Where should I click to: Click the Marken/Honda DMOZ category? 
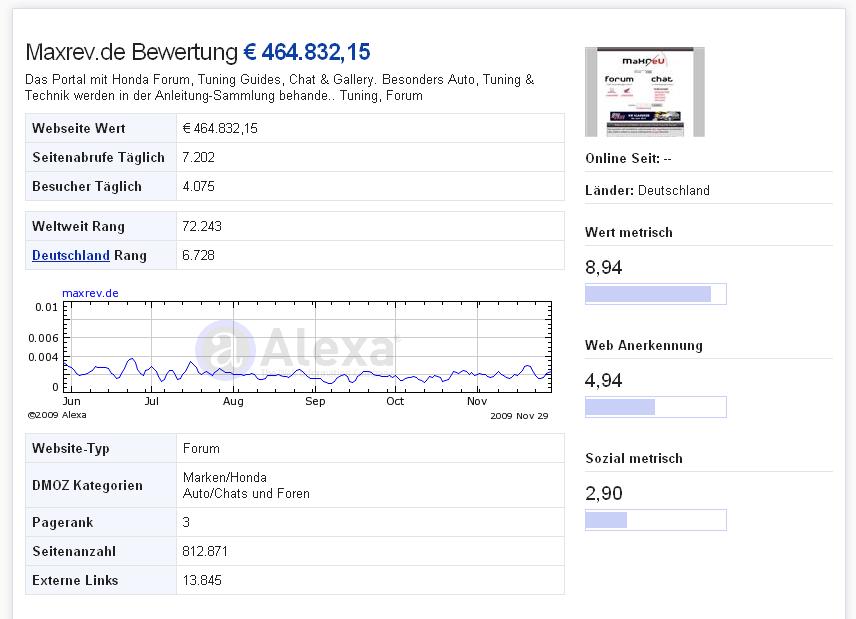(225, 477)
